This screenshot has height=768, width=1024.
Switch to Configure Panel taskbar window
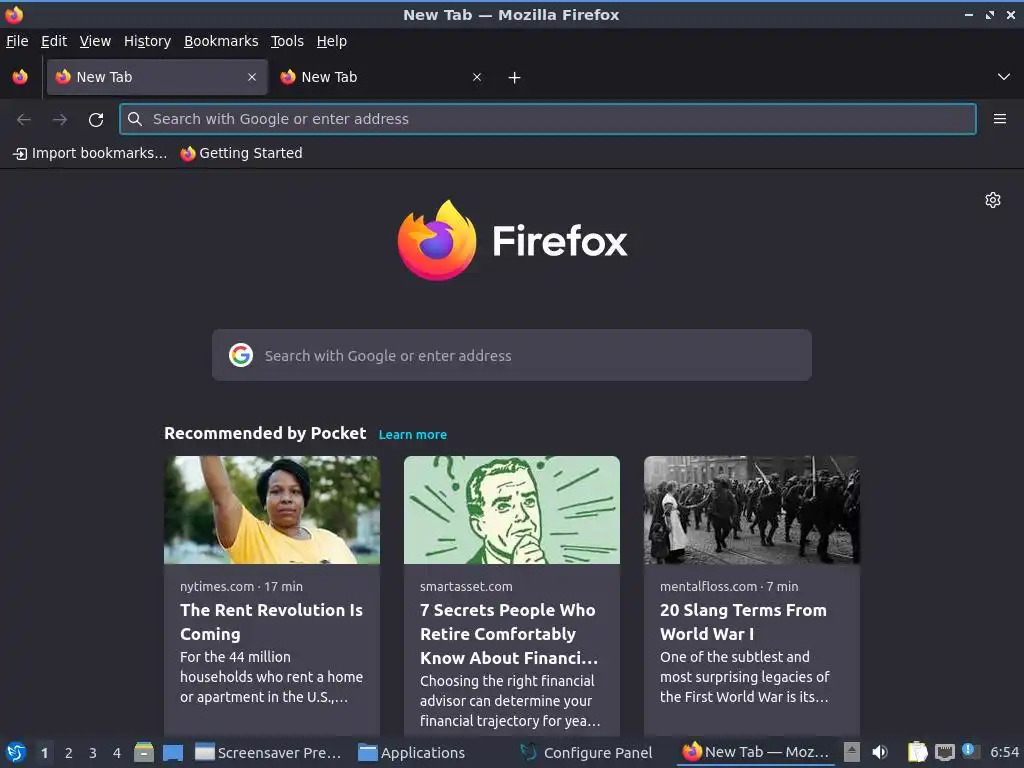(x=586, y=753)
